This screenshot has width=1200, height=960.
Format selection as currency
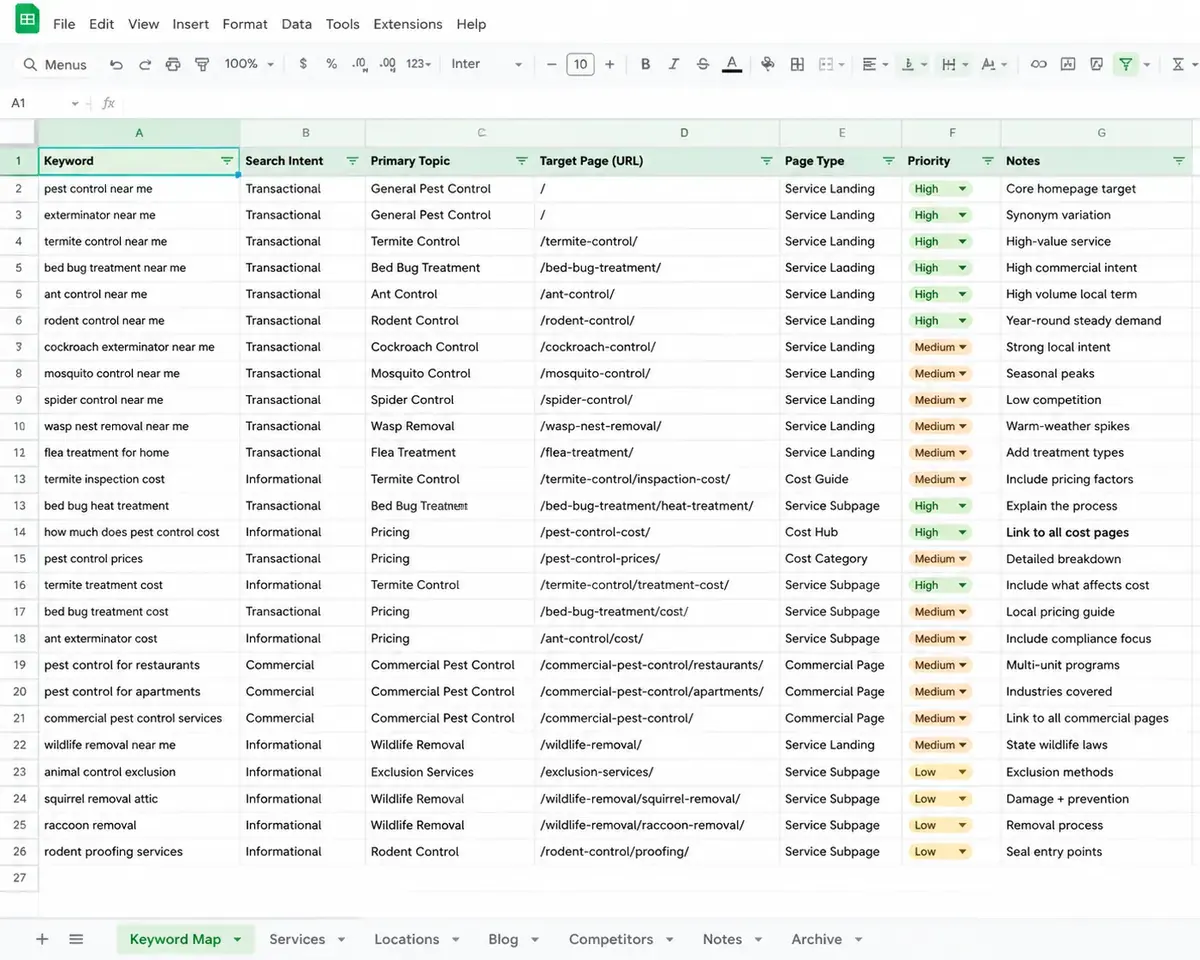(303, 64)
